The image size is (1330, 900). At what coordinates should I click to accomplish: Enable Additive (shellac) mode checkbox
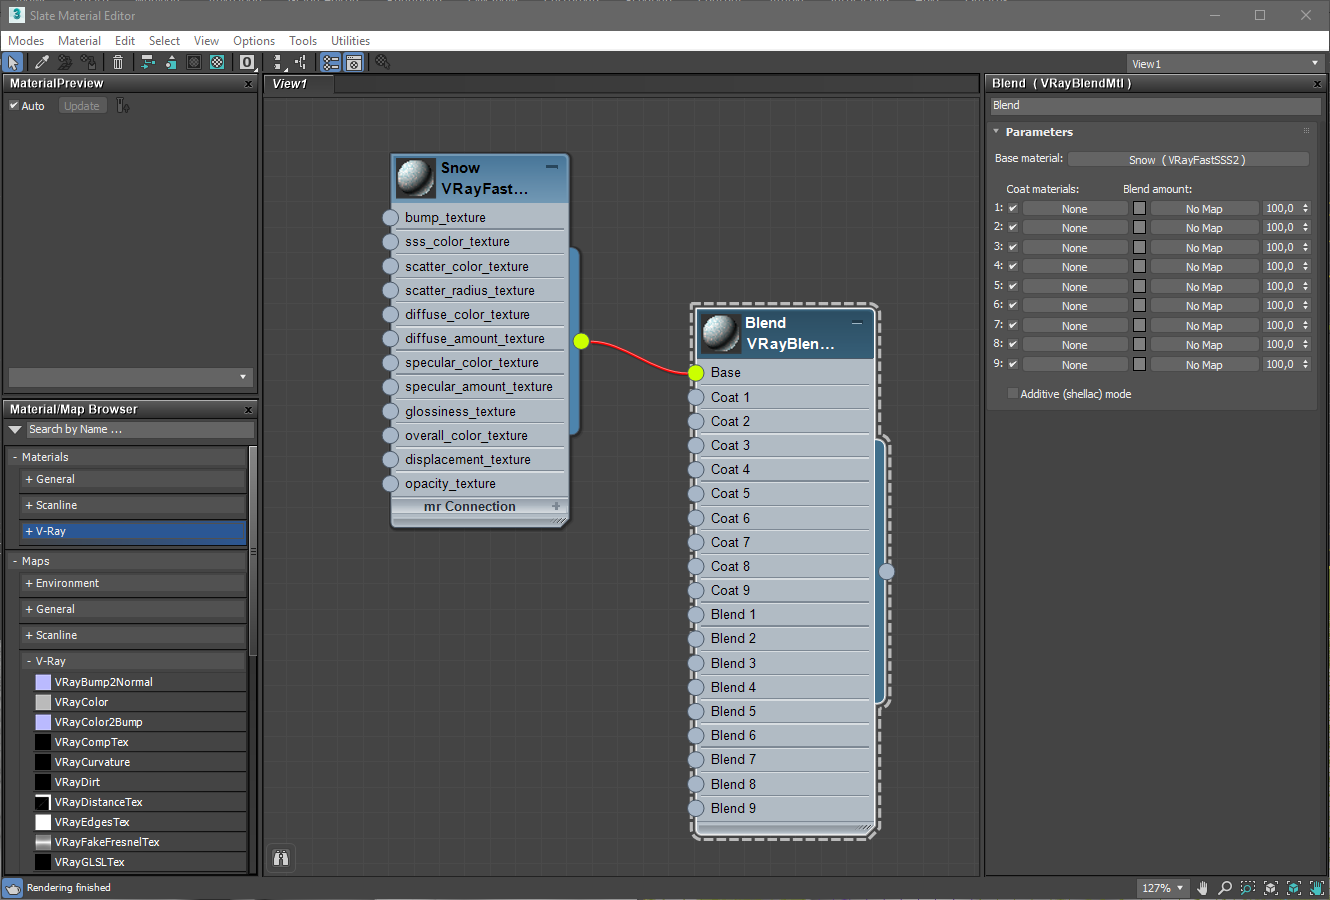click(1013, 394)
